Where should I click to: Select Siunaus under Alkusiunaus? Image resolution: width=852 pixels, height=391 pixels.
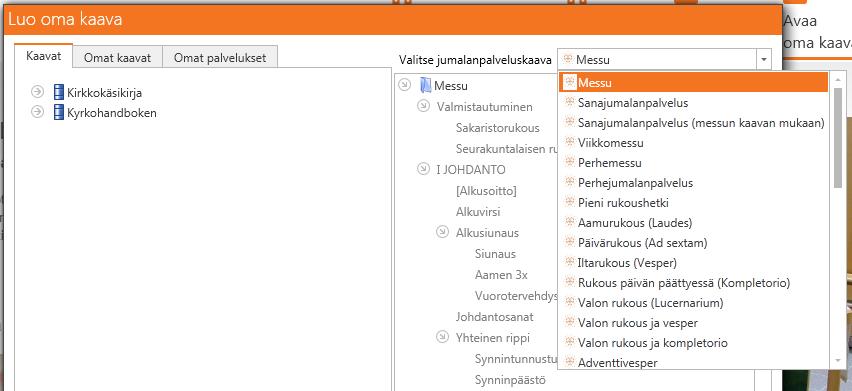click(495, 254)
